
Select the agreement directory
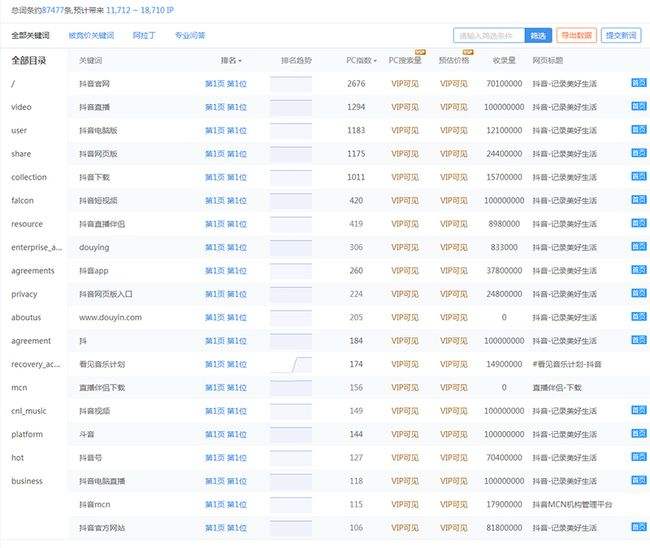point(31,341)
